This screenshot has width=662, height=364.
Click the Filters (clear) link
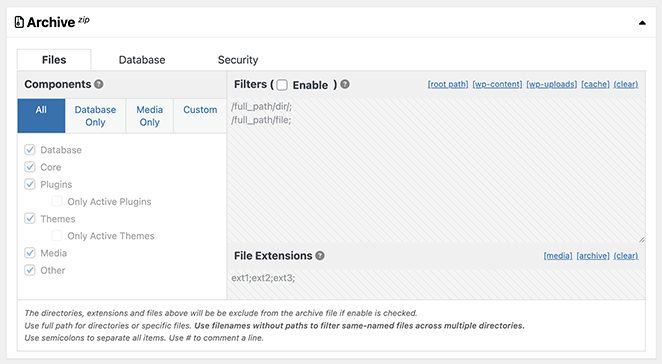(x=626, y=84)
